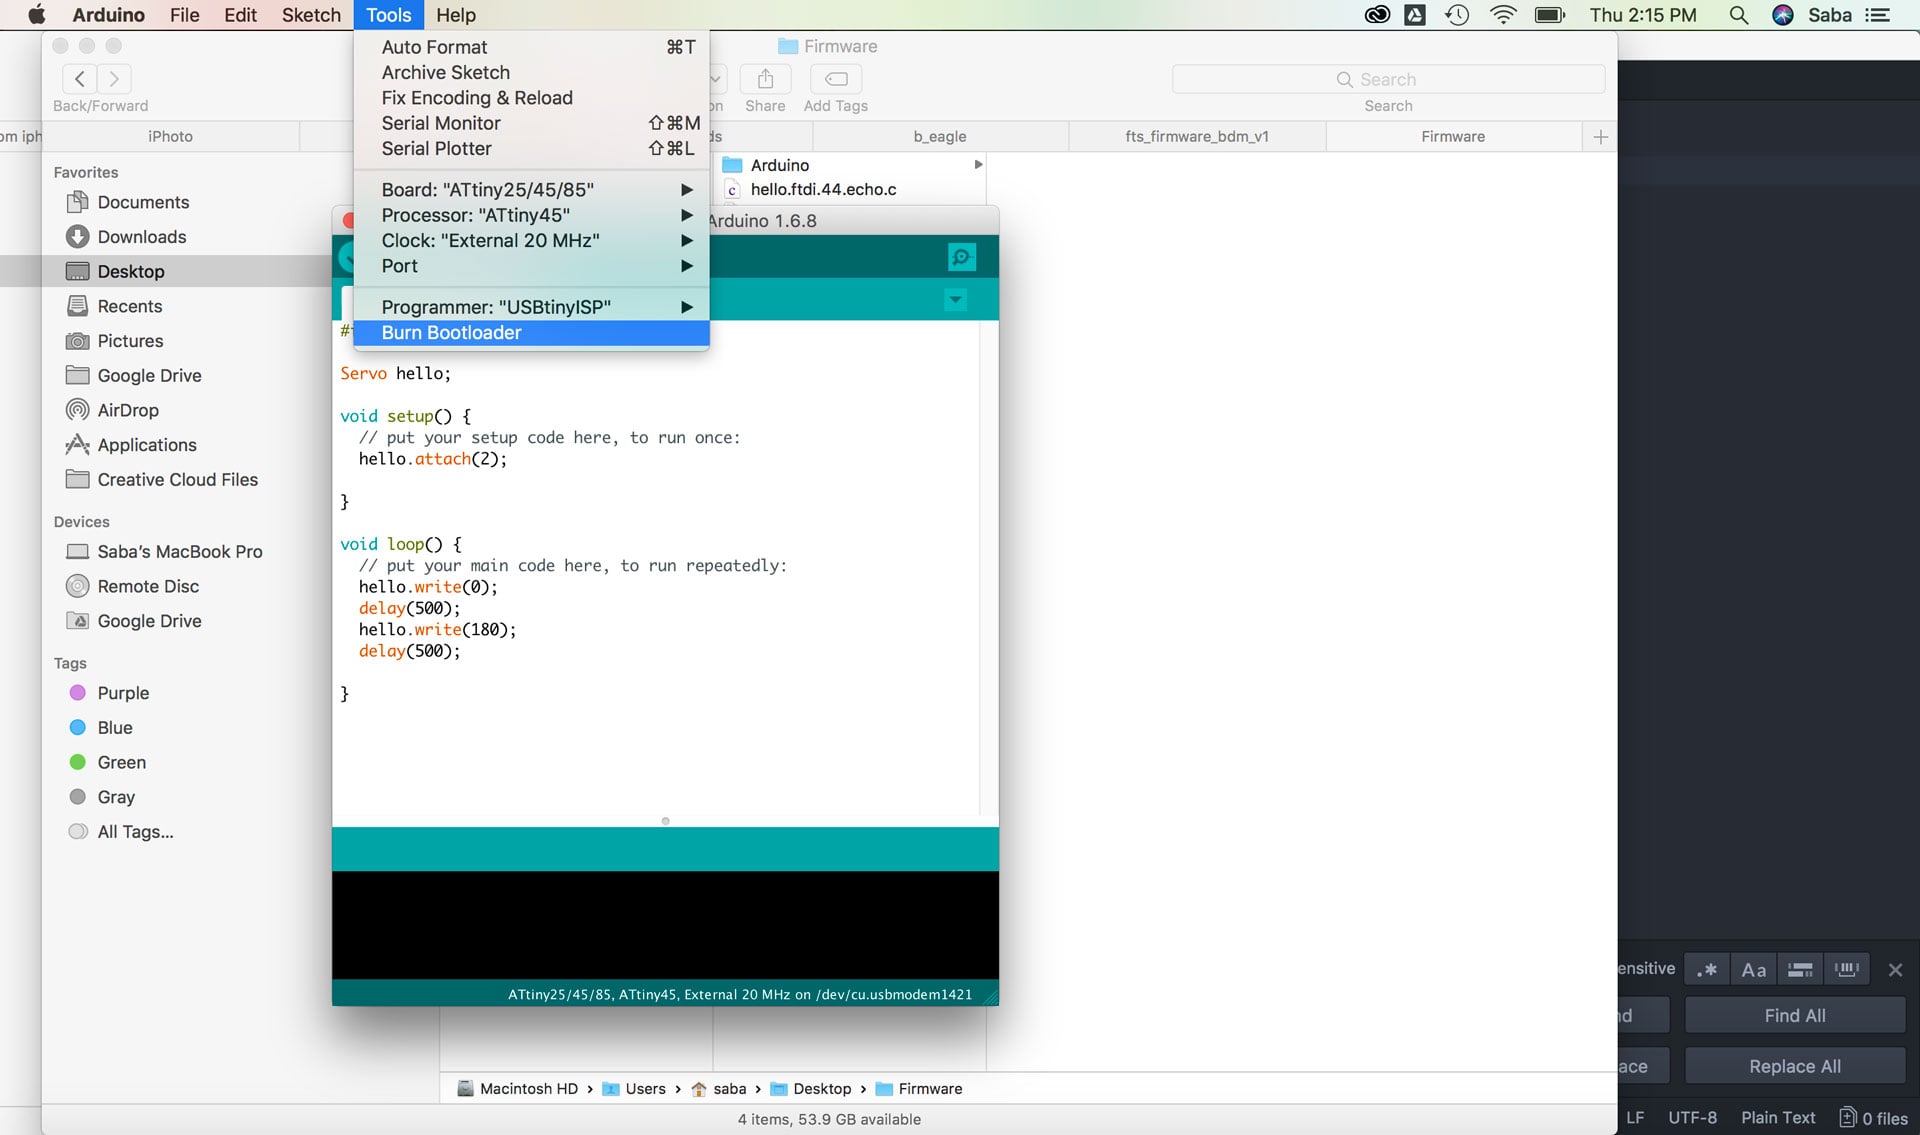Add a new Finder tab with plus

[x=1600, y=137]
